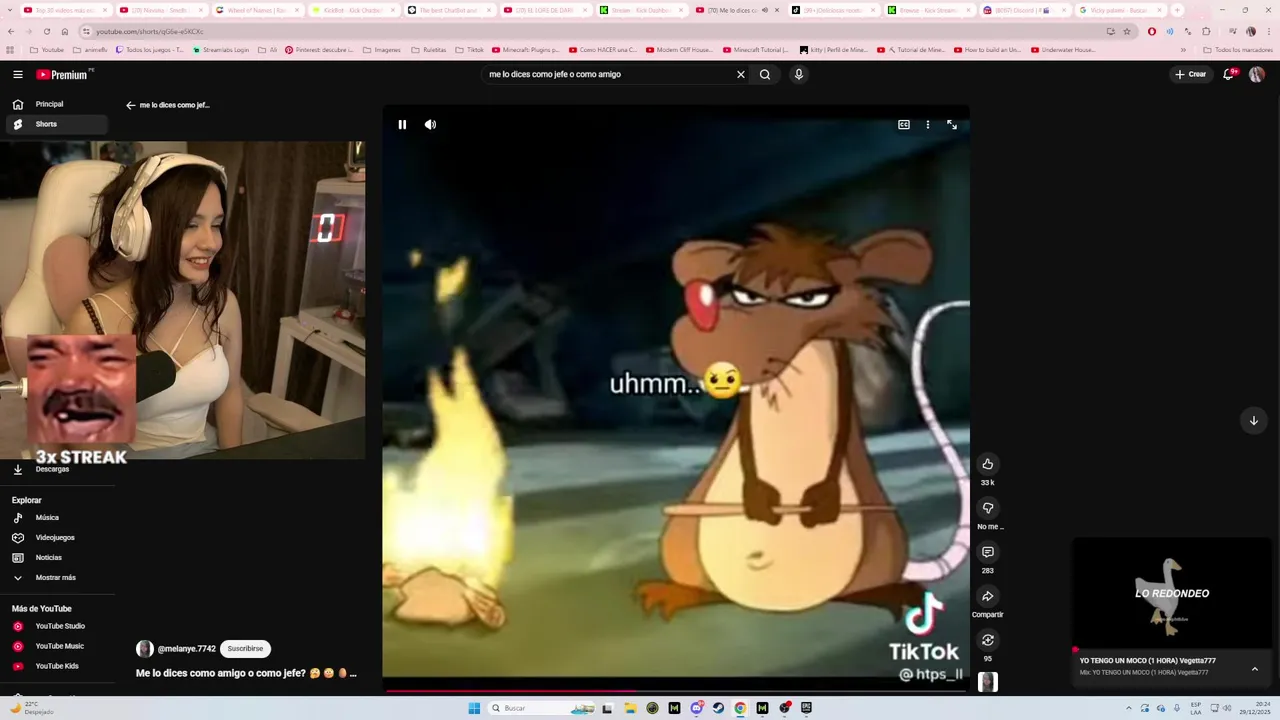Image resolution: width=1280 pixels, height=720 pixels.
Task: Open the LO REDONDEO mini player video
Action: (x=1172, y=594)
